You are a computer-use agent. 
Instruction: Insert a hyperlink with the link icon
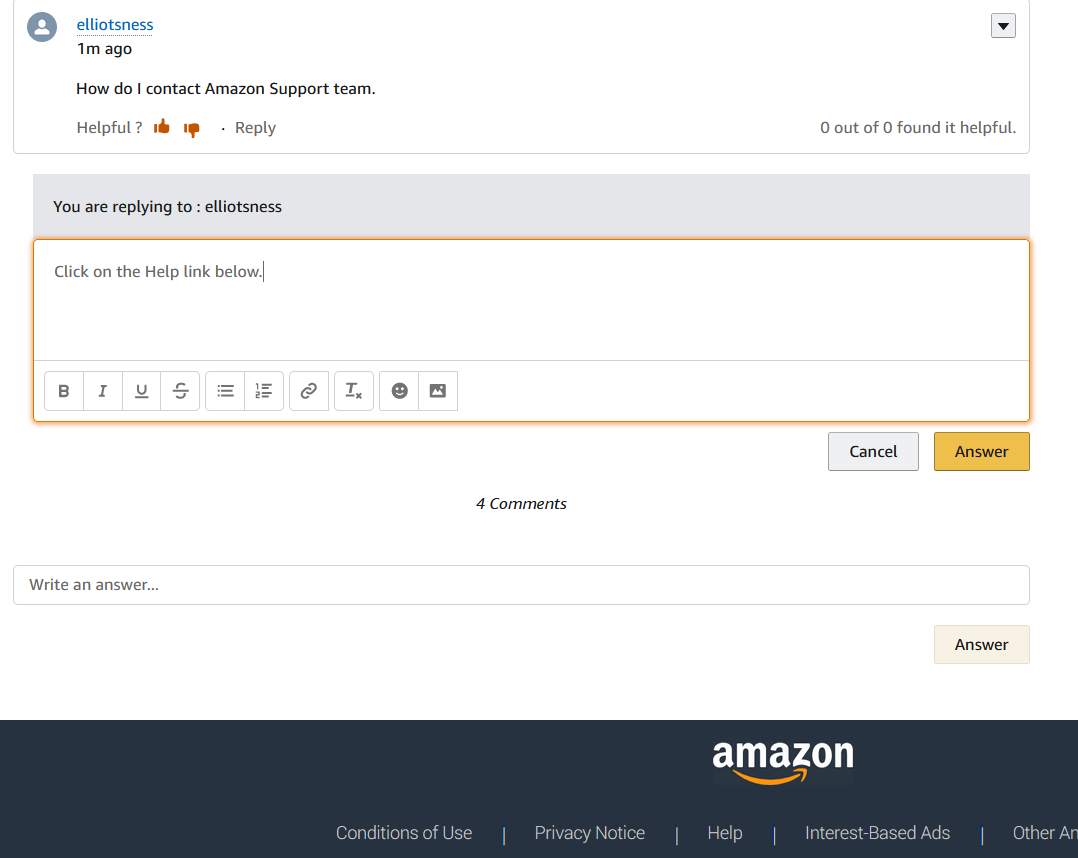pyautogui.click(x=309, y=390)
